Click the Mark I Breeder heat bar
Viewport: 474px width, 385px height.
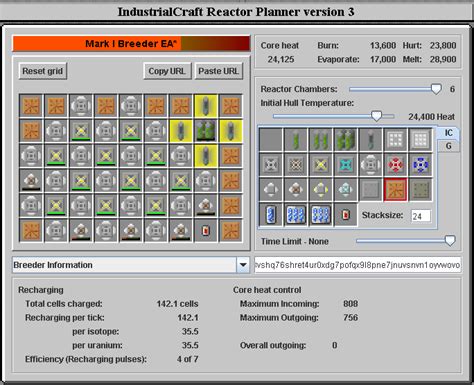point(131,44)
